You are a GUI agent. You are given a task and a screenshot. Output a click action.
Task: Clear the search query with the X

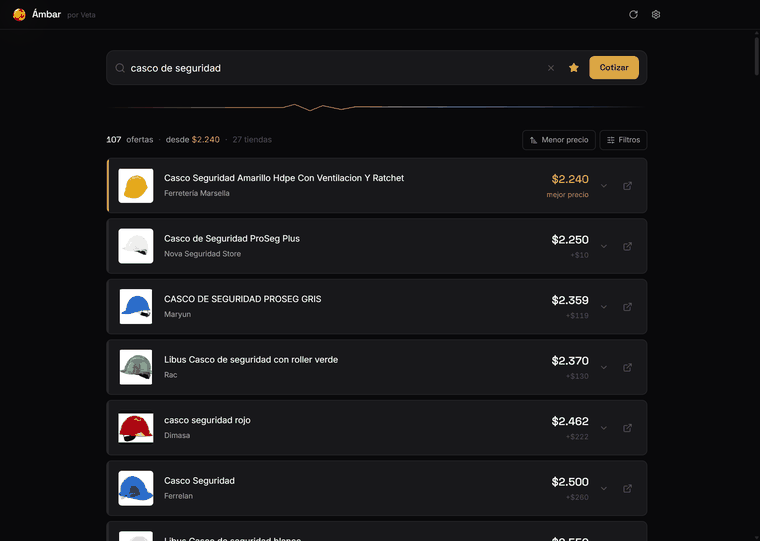pos(551,68)
